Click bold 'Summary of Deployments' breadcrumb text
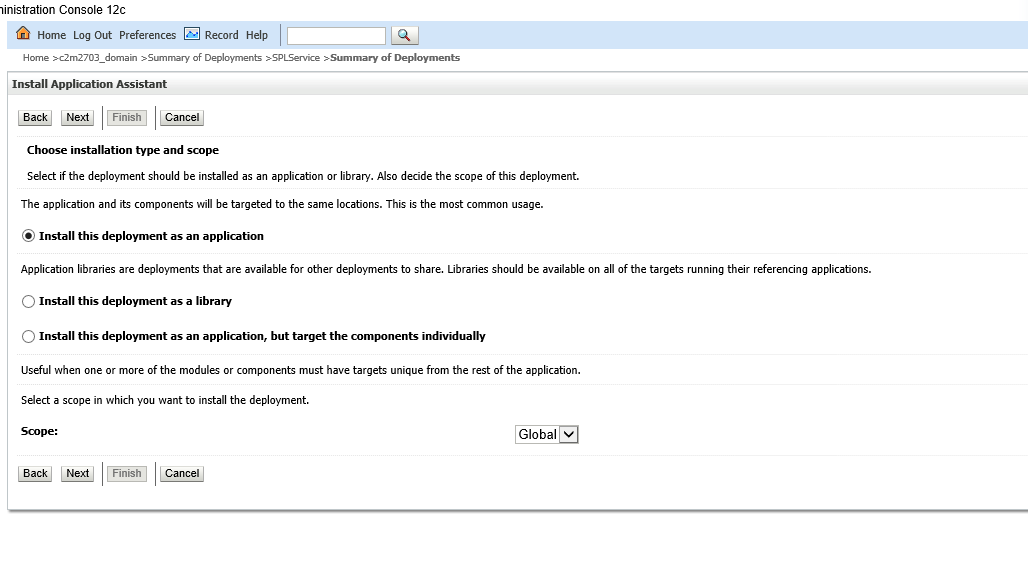1028x574 pixels. (x=395, y=58)
